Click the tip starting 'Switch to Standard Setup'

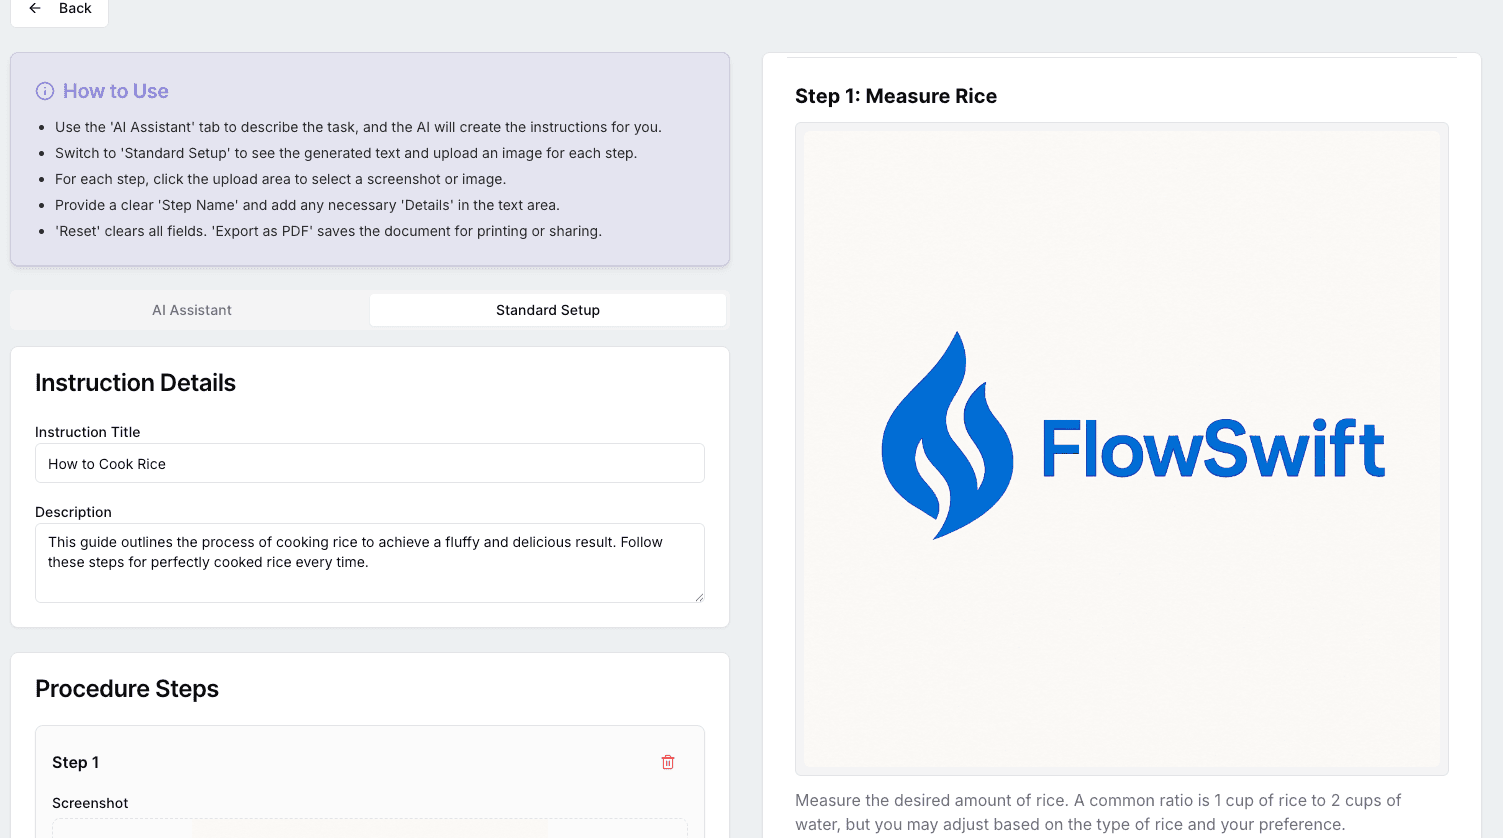pyautogui.click(x=346, y=153)
